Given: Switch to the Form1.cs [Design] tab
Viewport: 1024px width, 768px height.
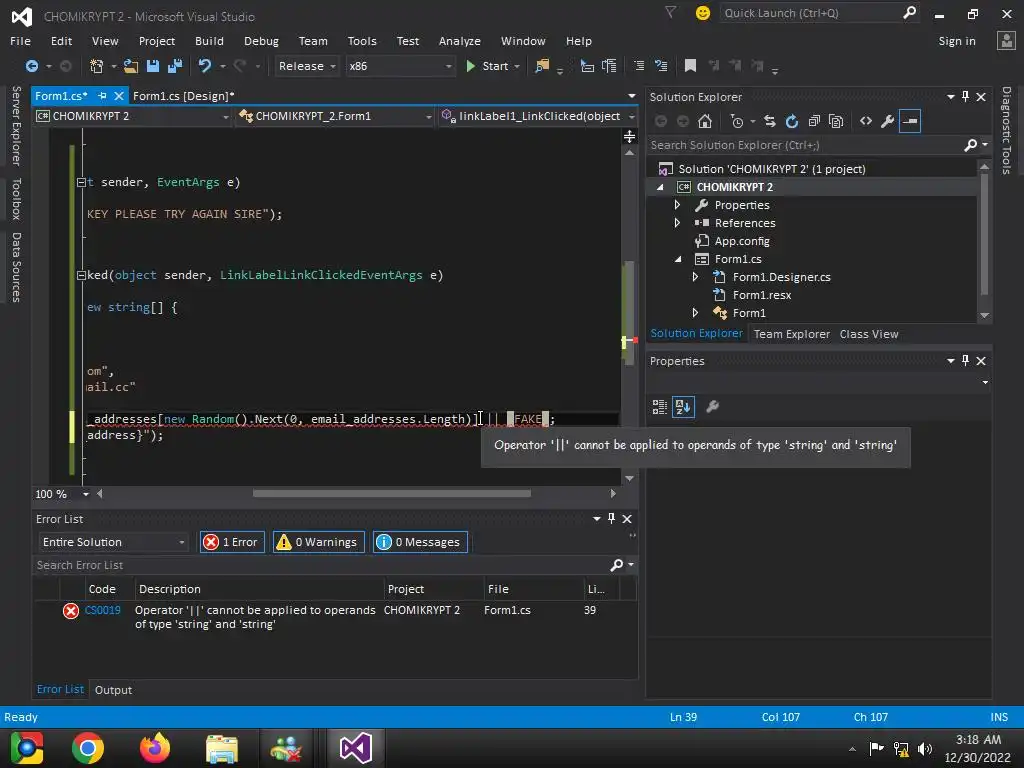Looking at the screenshot, I should tap(184, 96).
